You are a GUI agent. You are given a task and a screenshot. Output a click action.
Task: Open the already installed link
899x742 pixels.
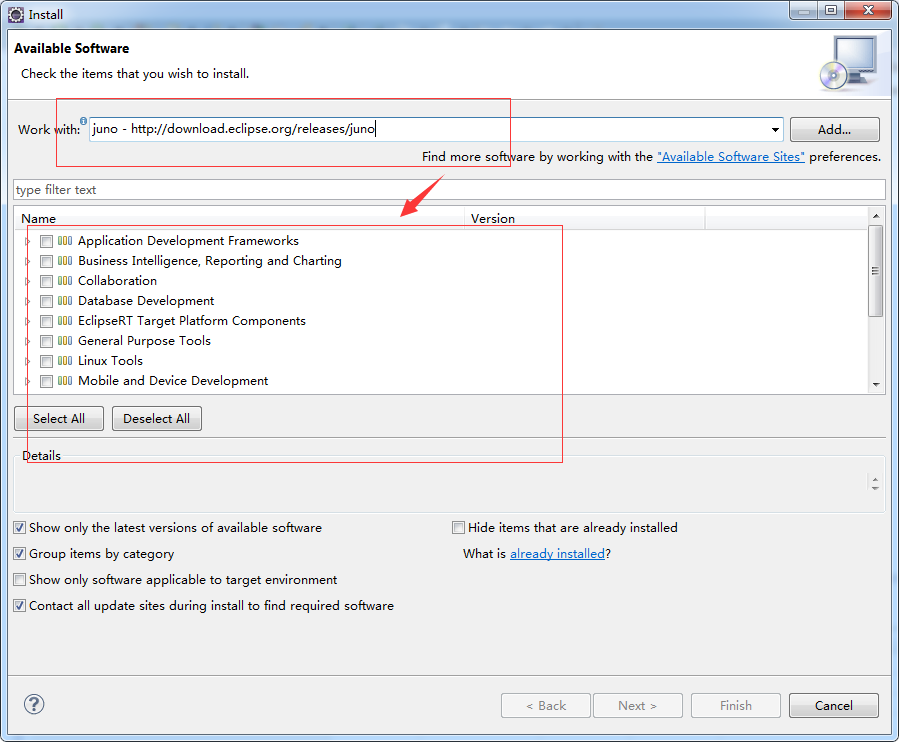click(x=557, y=554)
